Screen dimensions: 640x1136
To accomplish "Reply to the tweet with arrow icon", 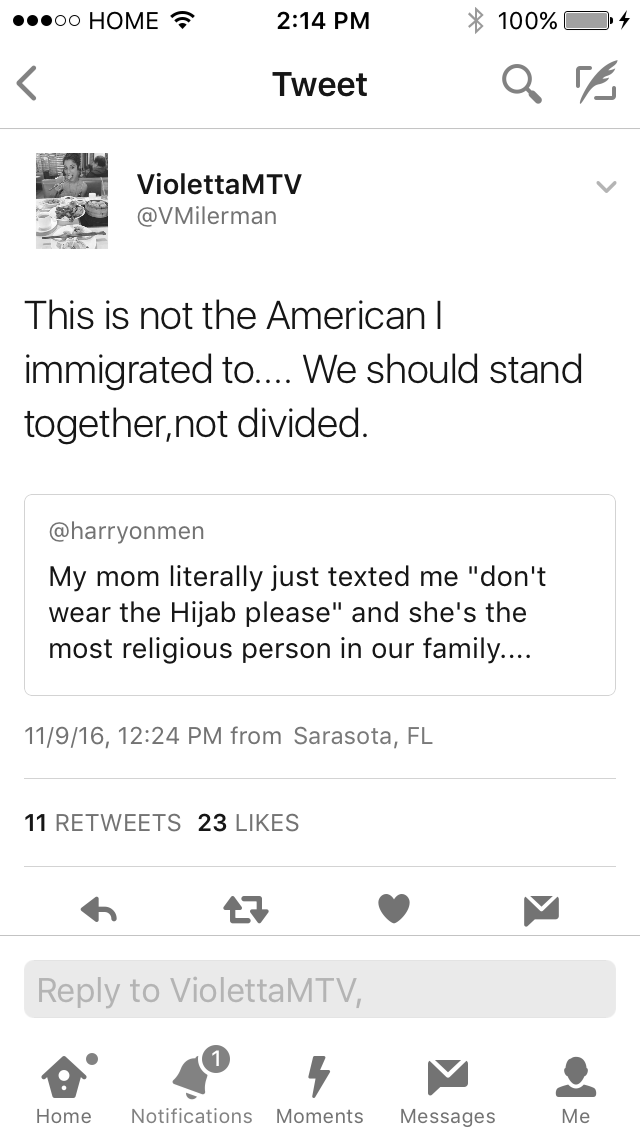I will 99,909.
